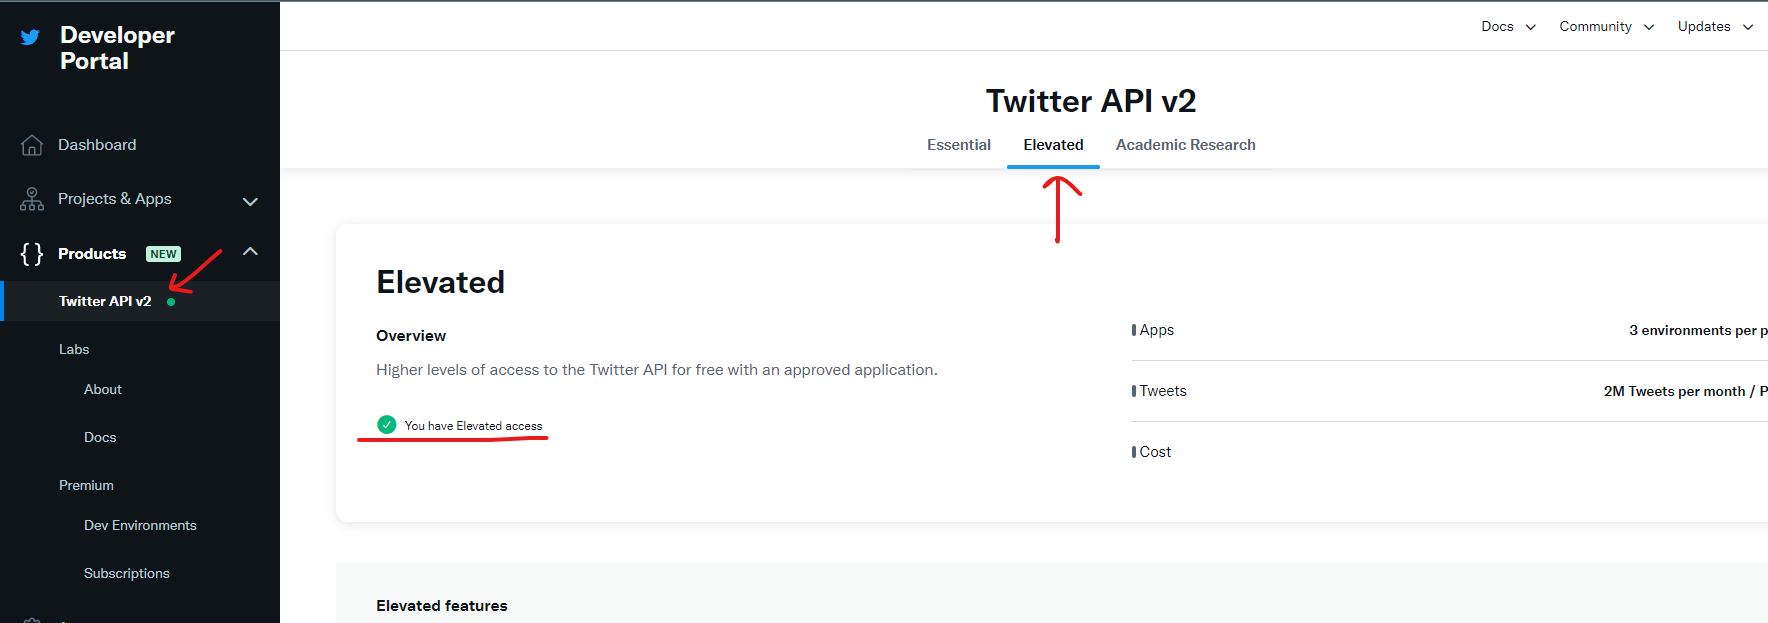
Task: Click the Apps row label
Action: point(1156,330)
